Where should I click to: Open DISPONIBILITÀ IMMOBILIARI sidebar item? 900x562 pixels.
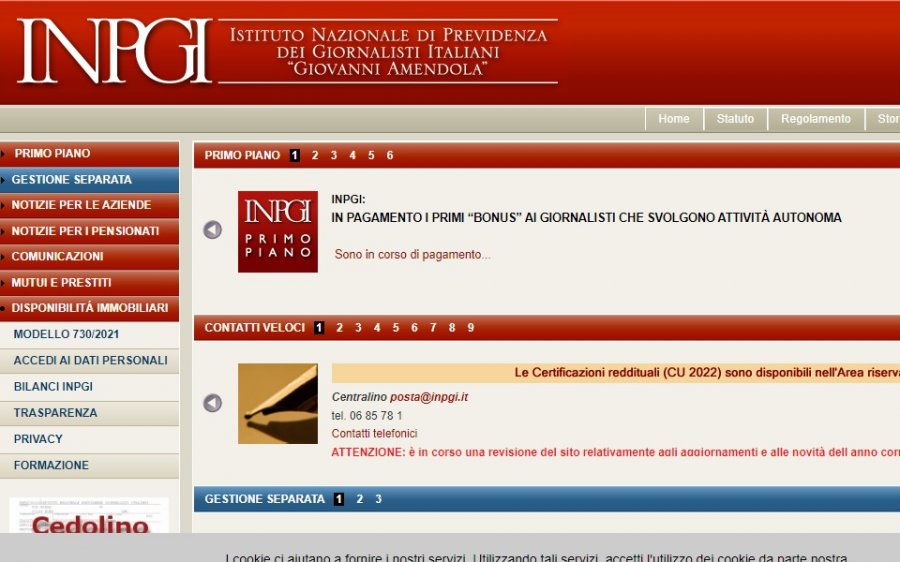coord(90,308)
